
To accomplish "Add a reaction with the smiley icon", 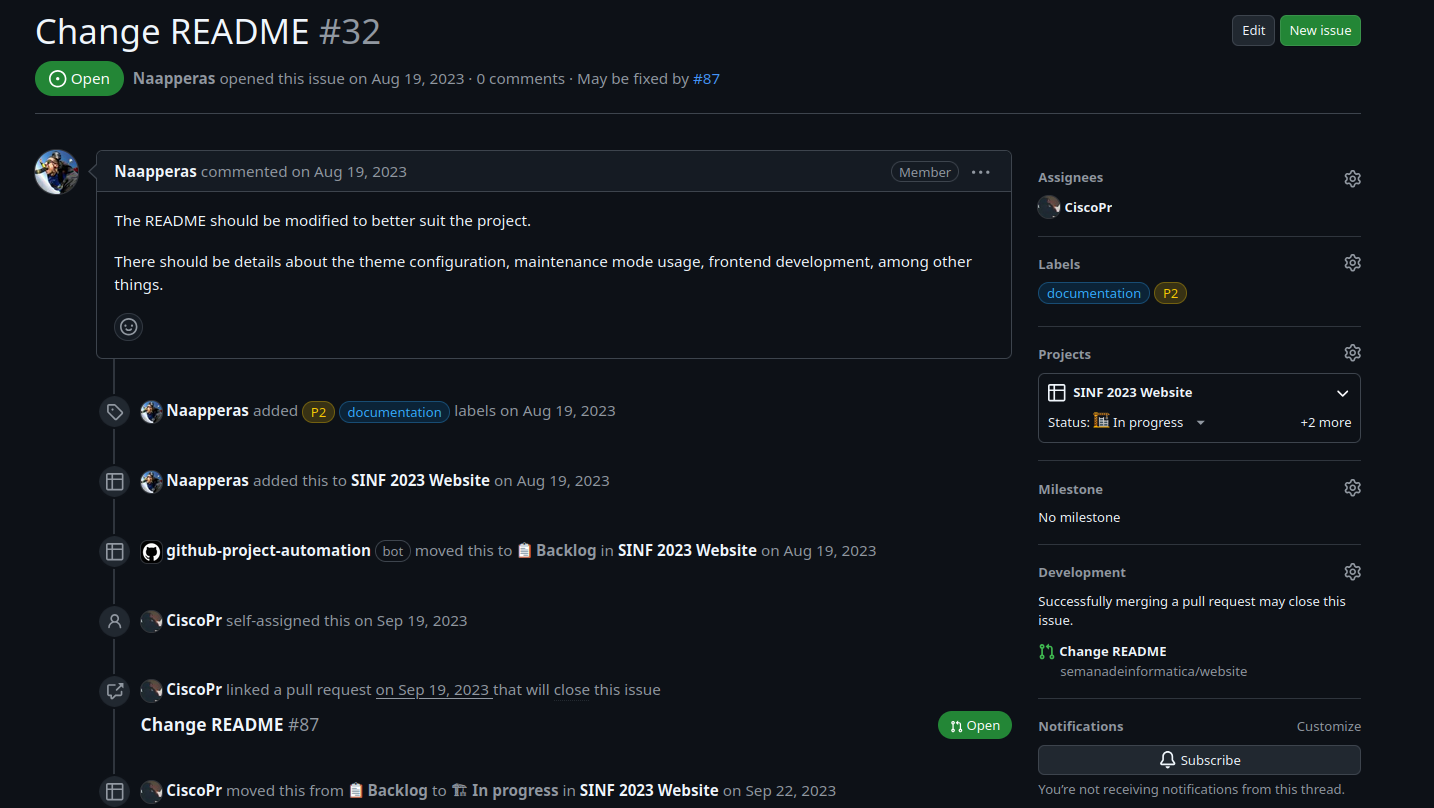I will [x=128, y=326].
